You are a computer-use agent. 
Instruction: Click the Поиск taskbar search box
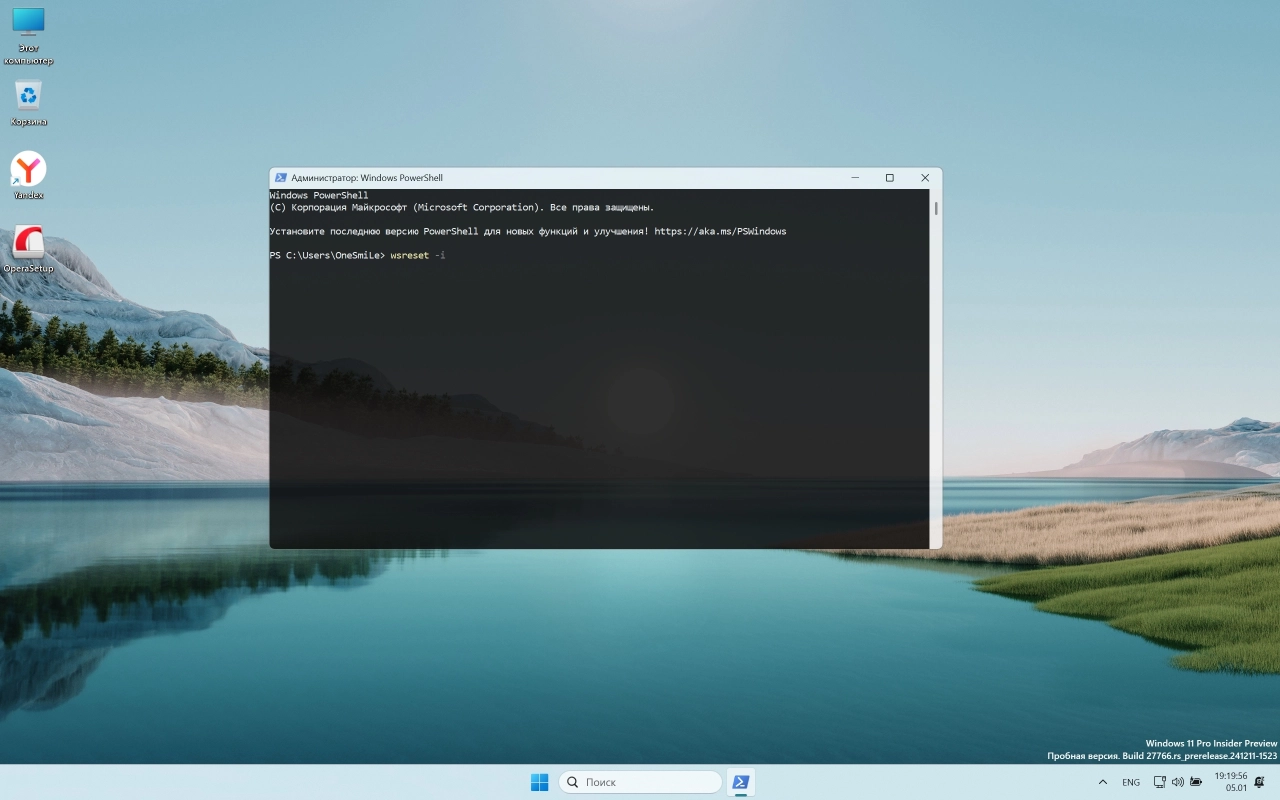640,782
